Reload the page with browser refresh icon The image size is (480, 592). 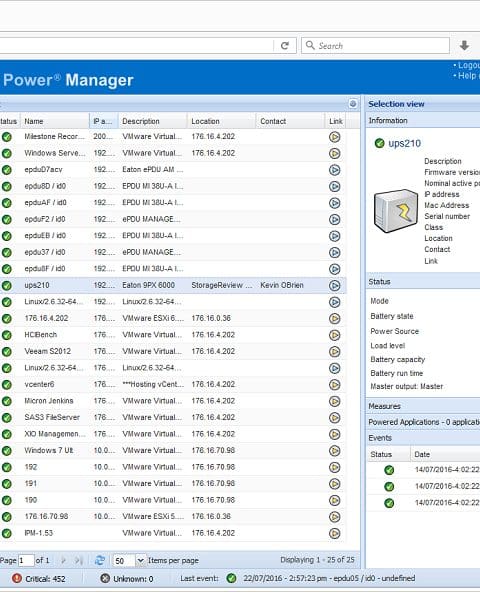285,46
